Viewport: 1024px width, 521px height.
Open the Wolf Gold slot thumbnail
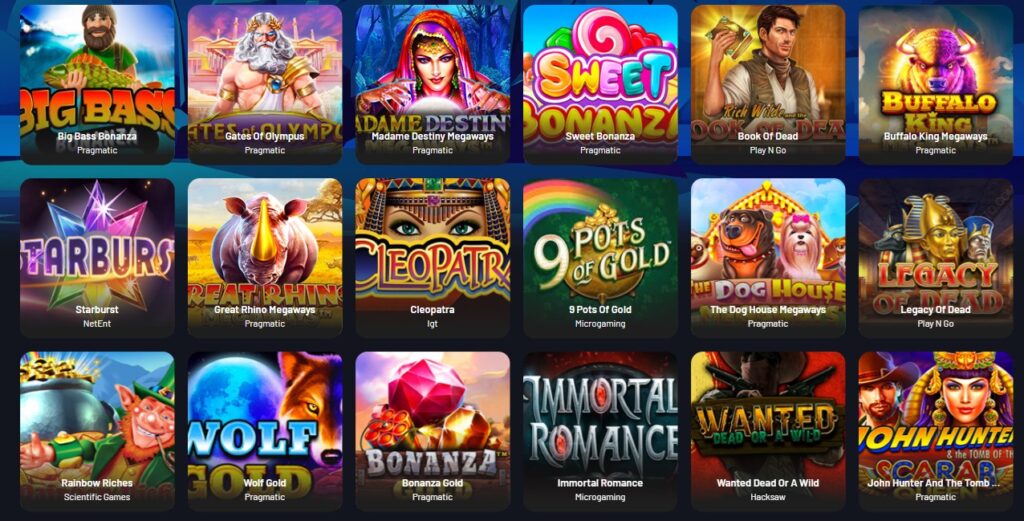coord(264,431)
